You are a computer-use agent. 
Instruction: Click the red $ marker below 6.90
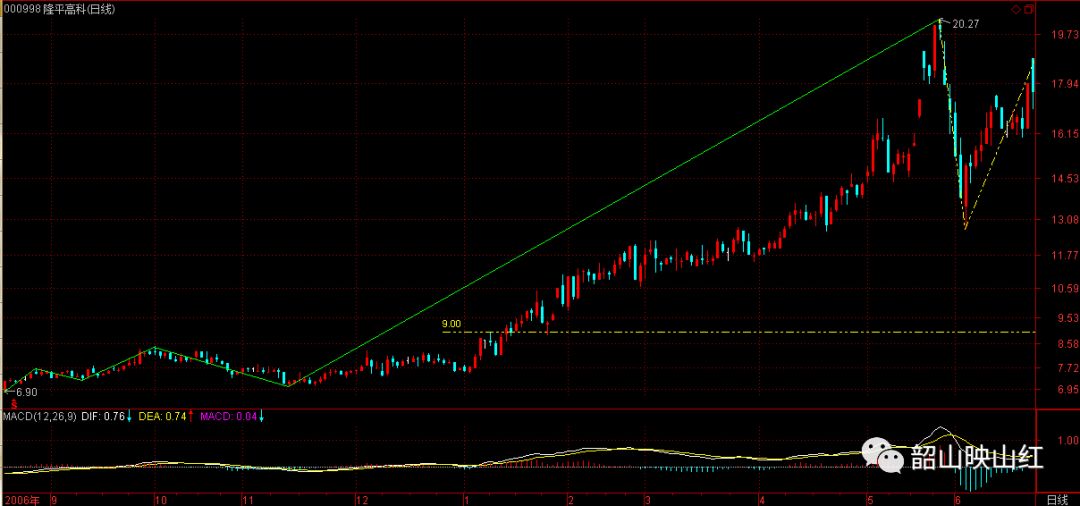point(13,405)
